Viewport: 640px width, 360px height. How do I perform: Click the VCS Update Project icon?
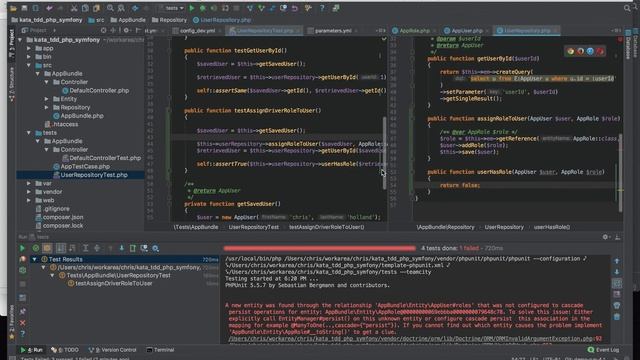250,8
